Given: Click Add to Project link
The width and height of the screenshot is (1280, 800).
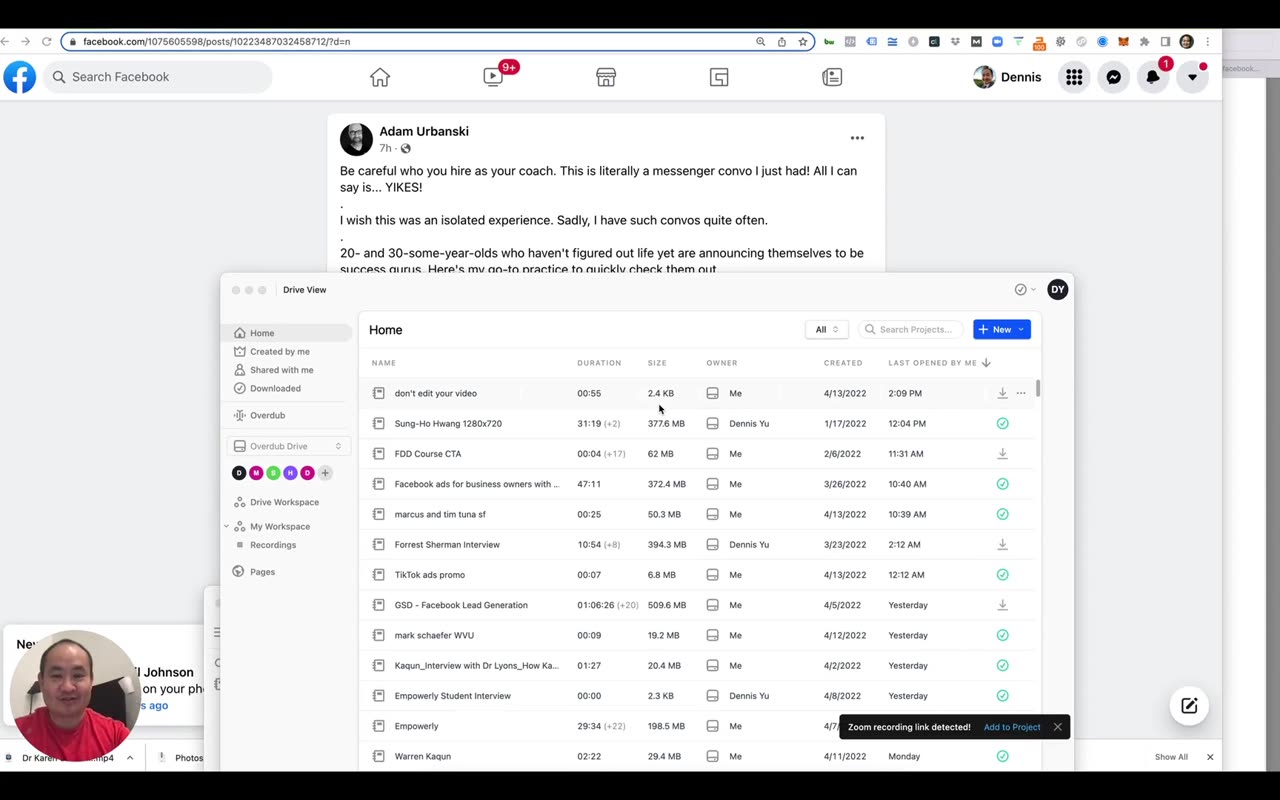Looking at the screenshot, I should pos(1012,727).
